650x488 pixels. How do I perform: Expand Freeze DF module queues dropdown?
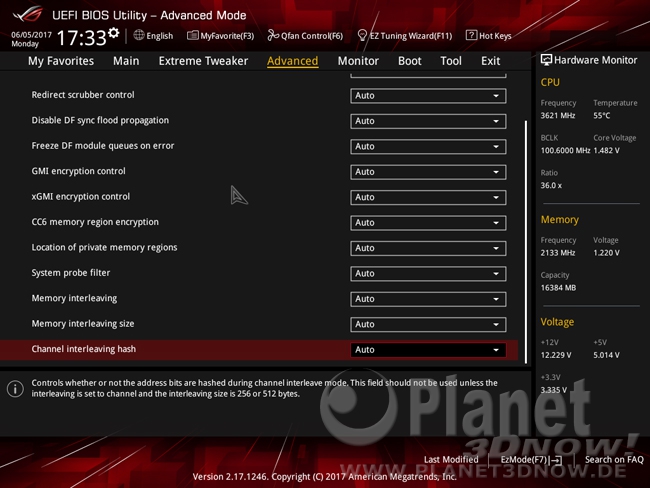tap(428, 146)
